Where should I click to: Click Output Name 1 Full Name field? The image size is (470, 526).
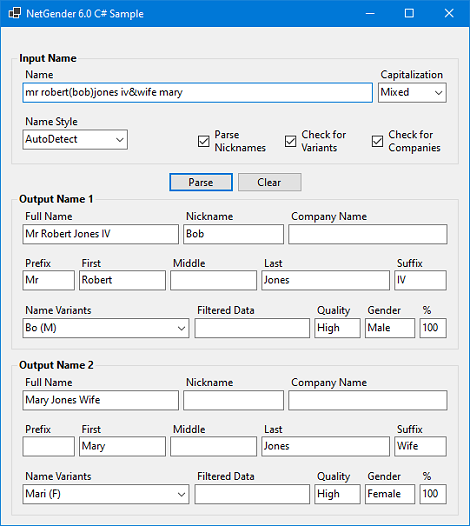[x=101, y=234]
